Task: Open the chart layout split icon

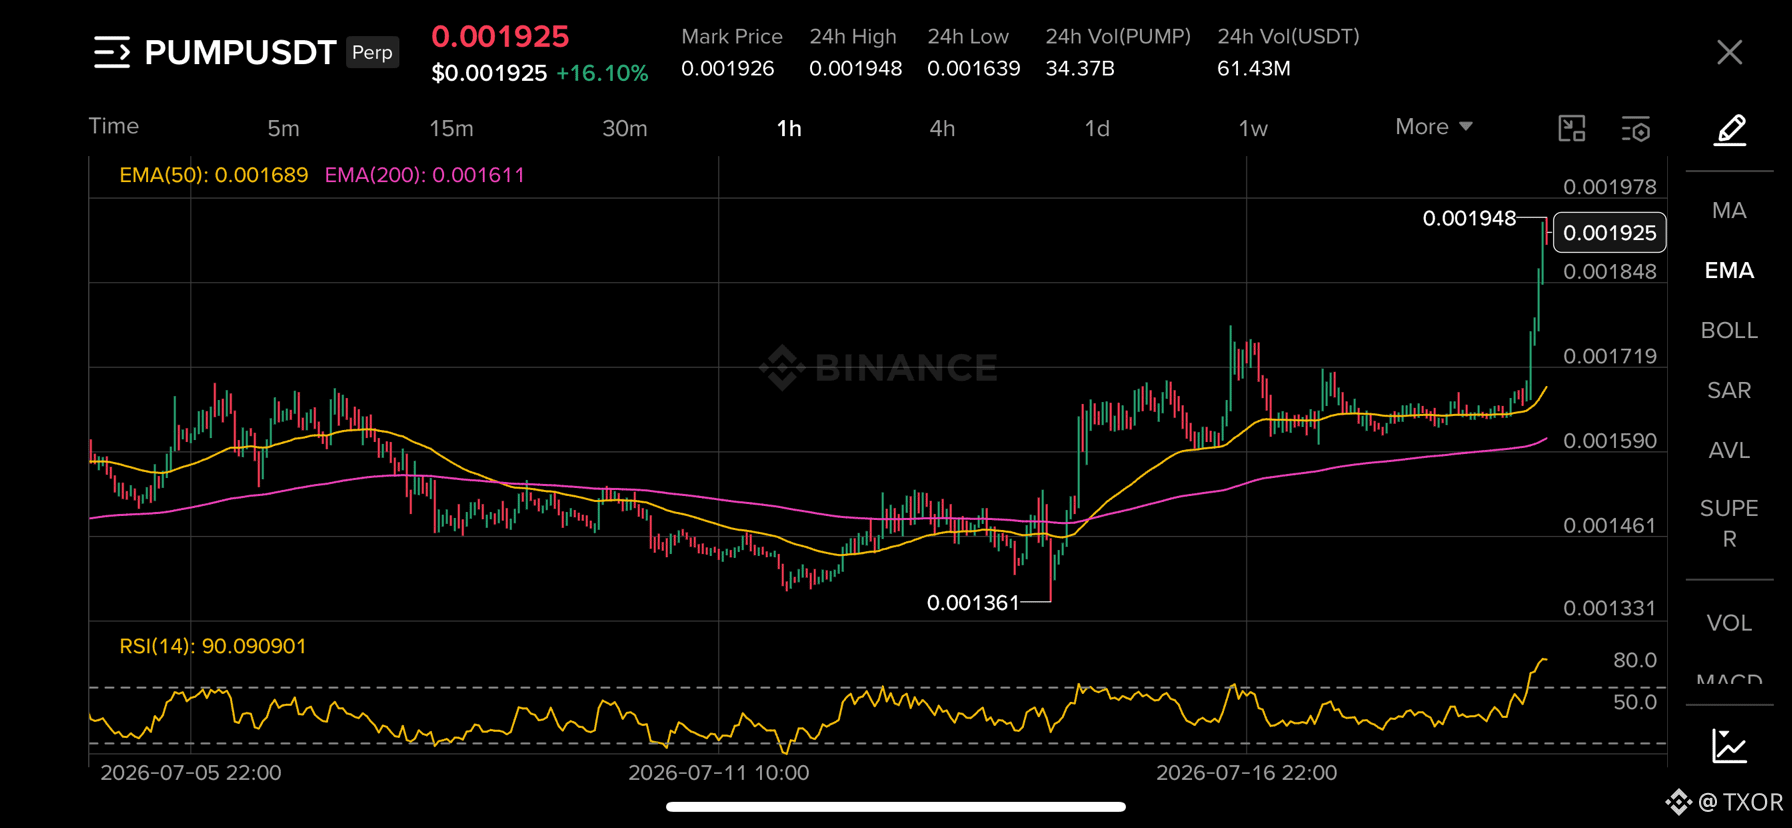Action: pyautogui.click(x=1572, y=128)
